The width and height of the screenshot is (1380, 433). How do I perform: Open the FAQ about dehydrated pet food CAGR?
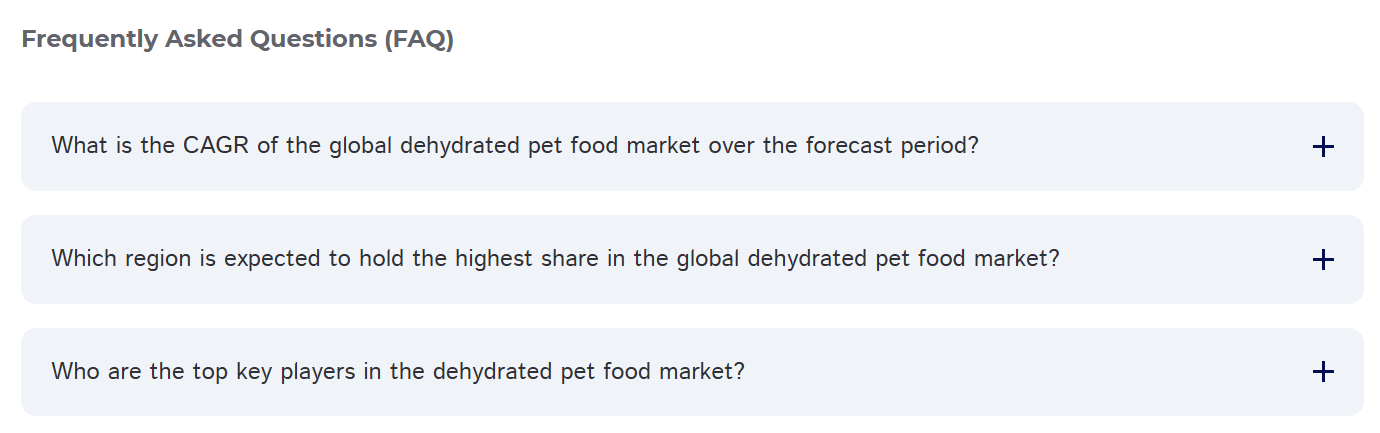point(514,146)
